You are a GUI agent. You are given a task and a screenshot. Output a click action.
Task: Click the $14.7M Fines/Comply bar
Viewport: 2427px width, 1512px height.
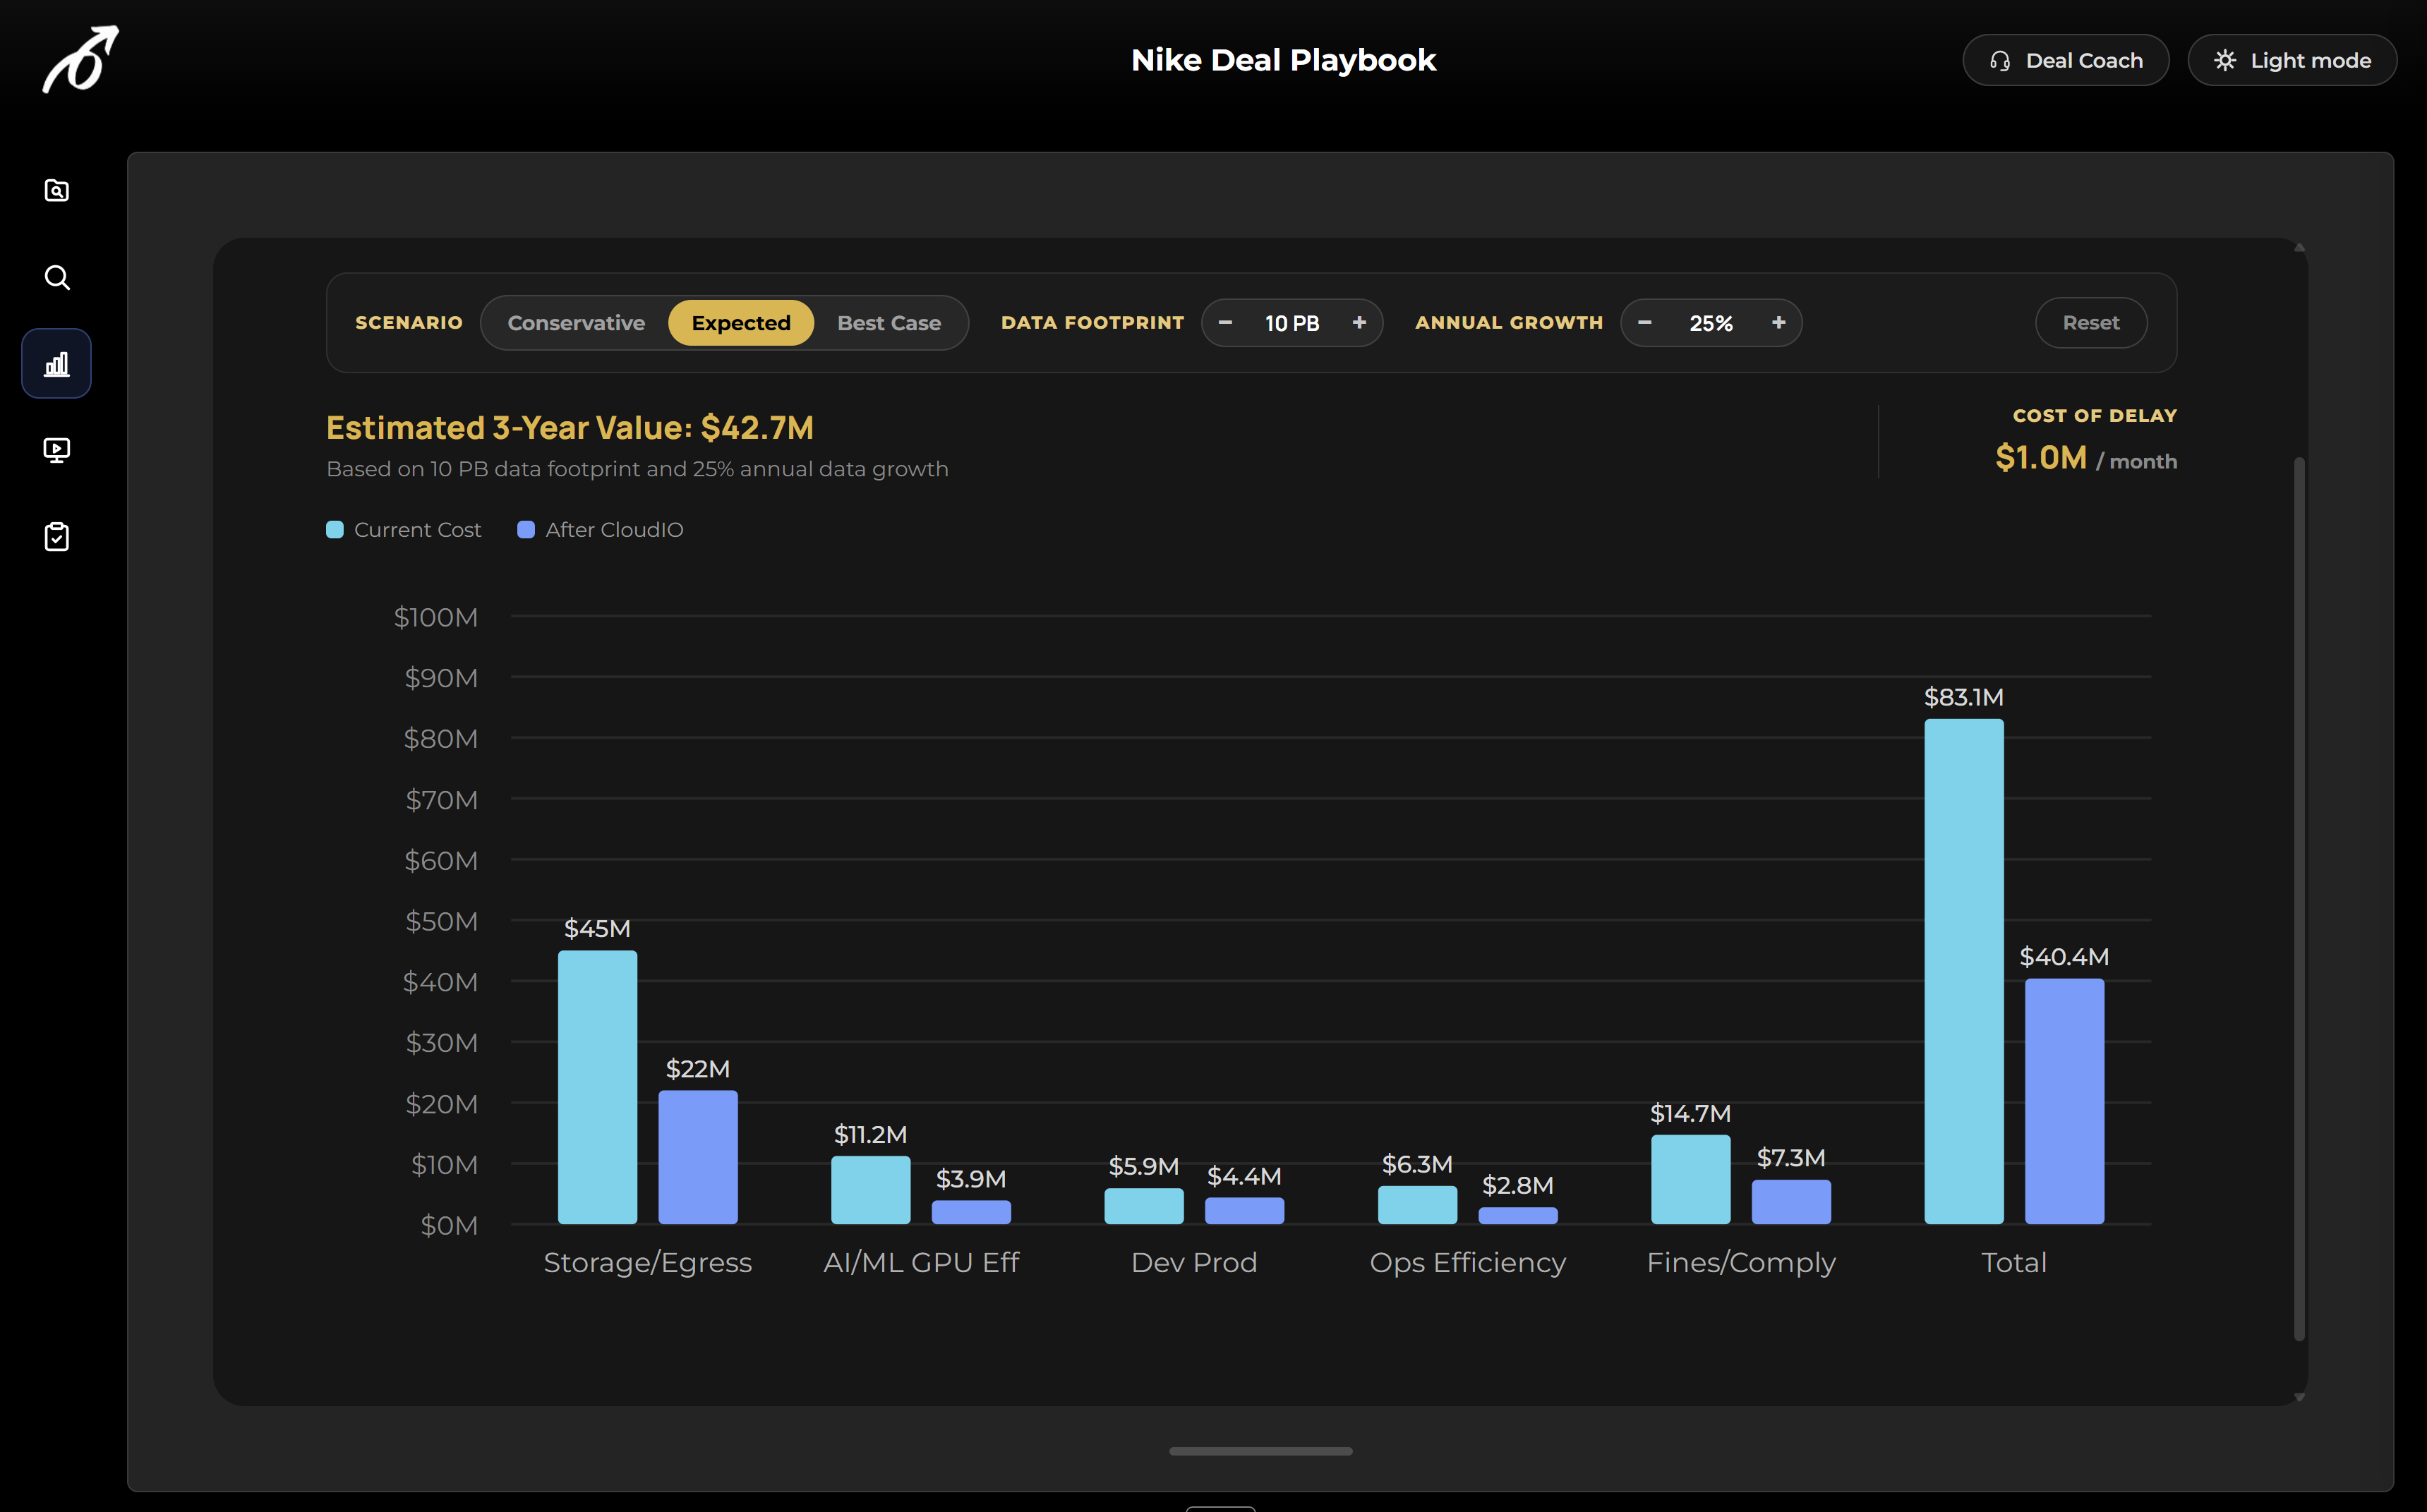(1690, 1179)
